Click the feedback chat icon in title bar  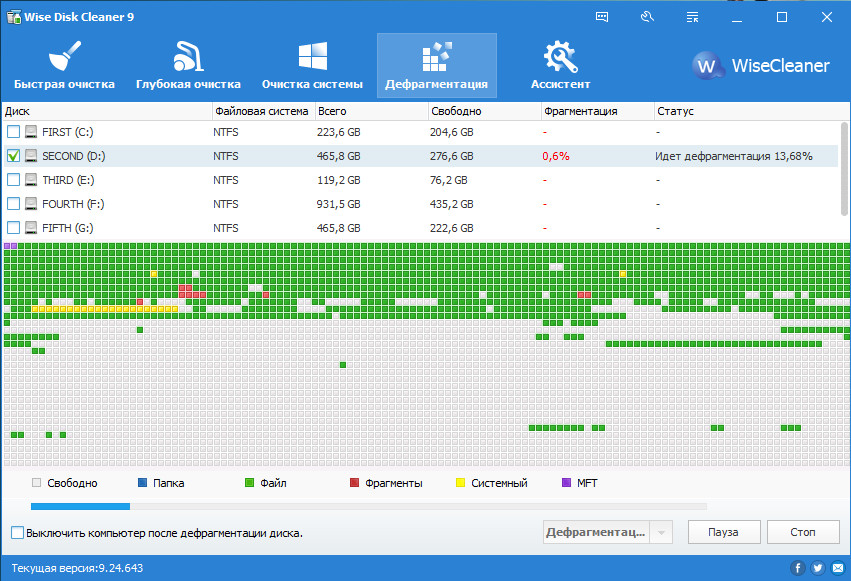tap(602, 17)
